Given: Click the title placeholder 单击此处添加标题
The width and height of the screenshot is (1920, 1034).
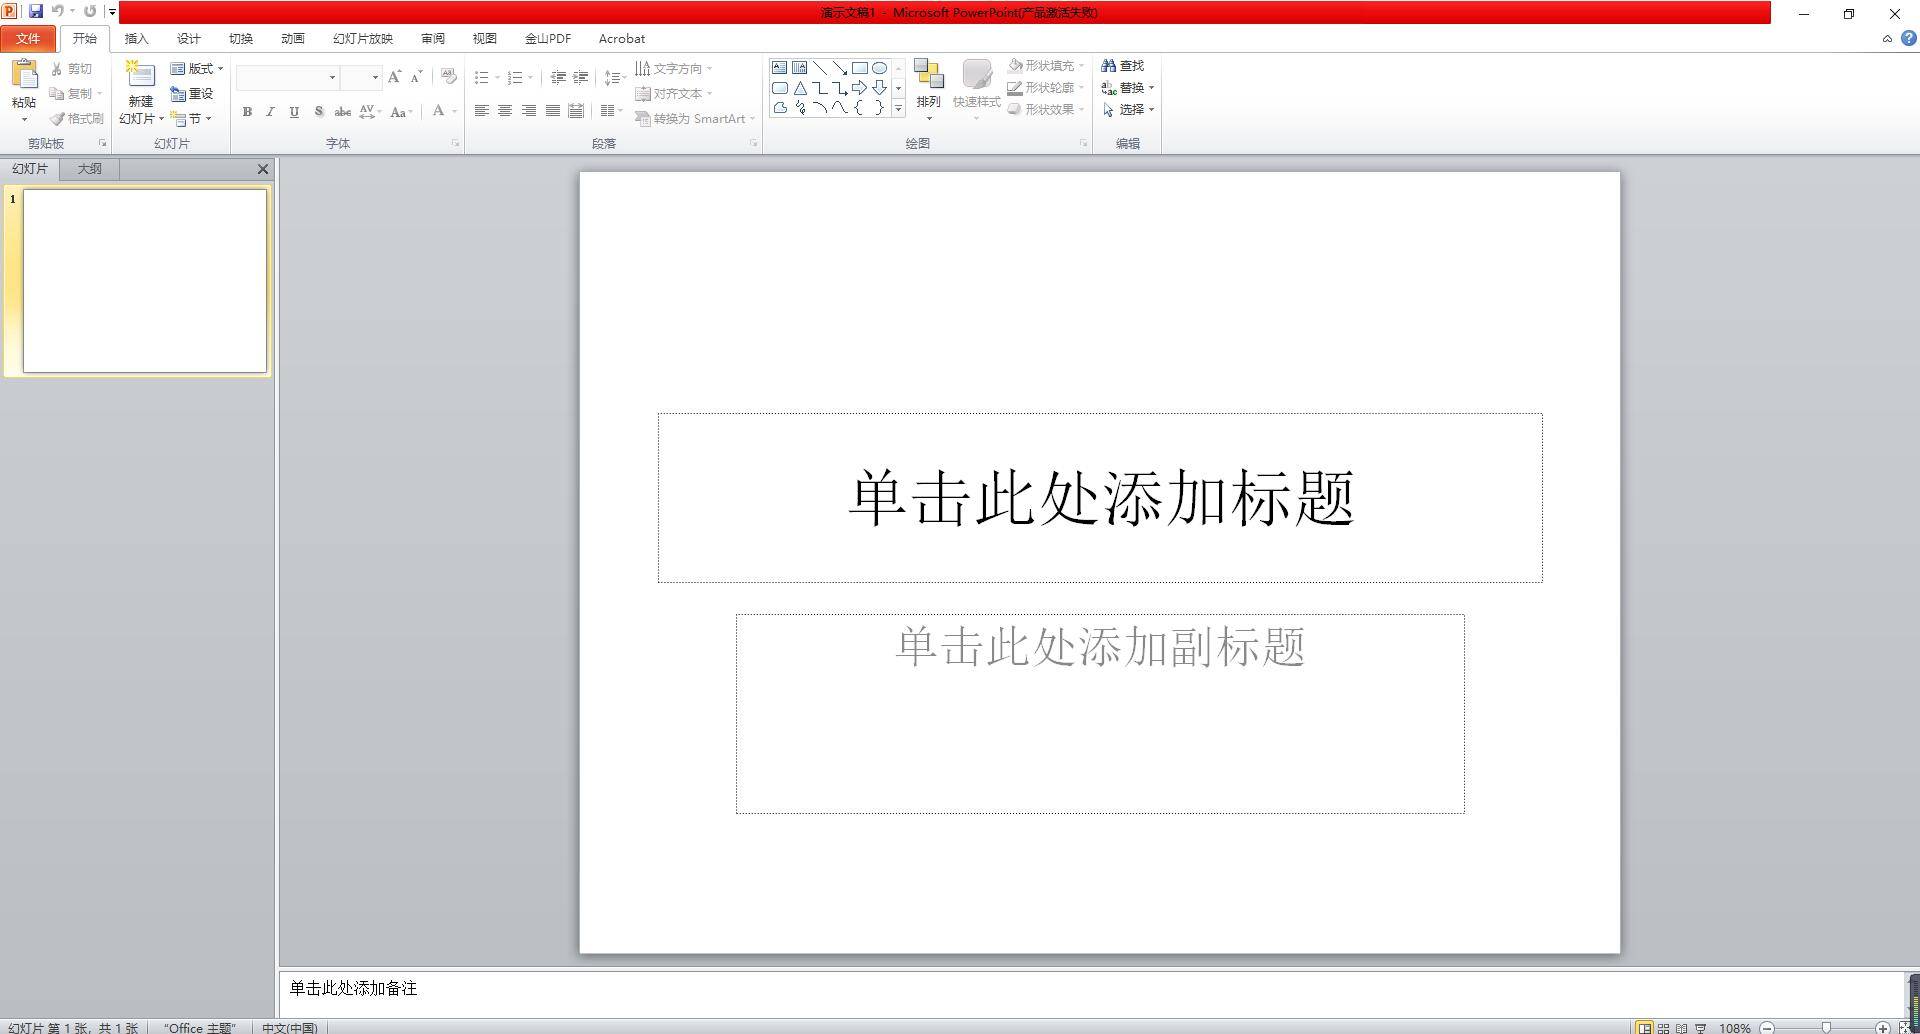Looking at the screenshot, I should pos(1100,497).
